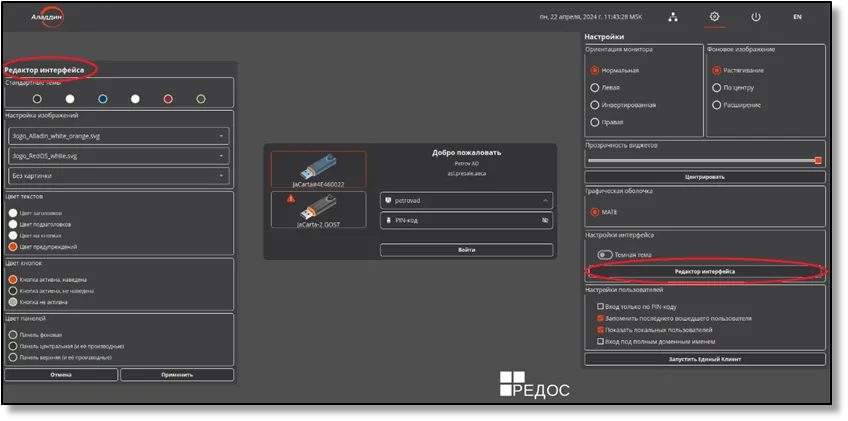Screen dimensions: 848x421
Task: Open the Панель верхняя color swatch
Action: point(13,357)
